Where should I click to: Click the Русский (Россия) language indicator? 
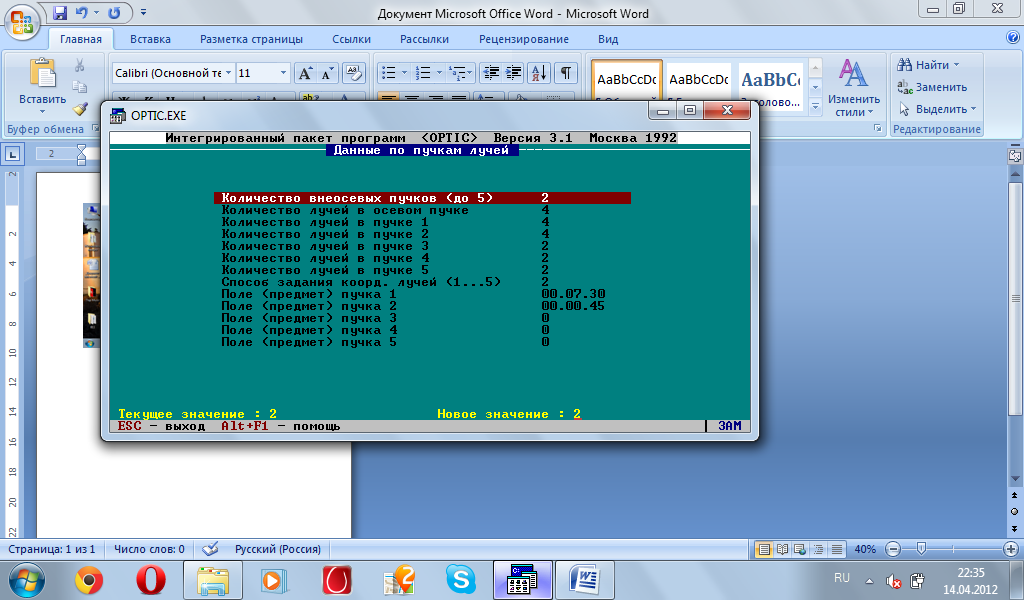(x=278, y=549)
